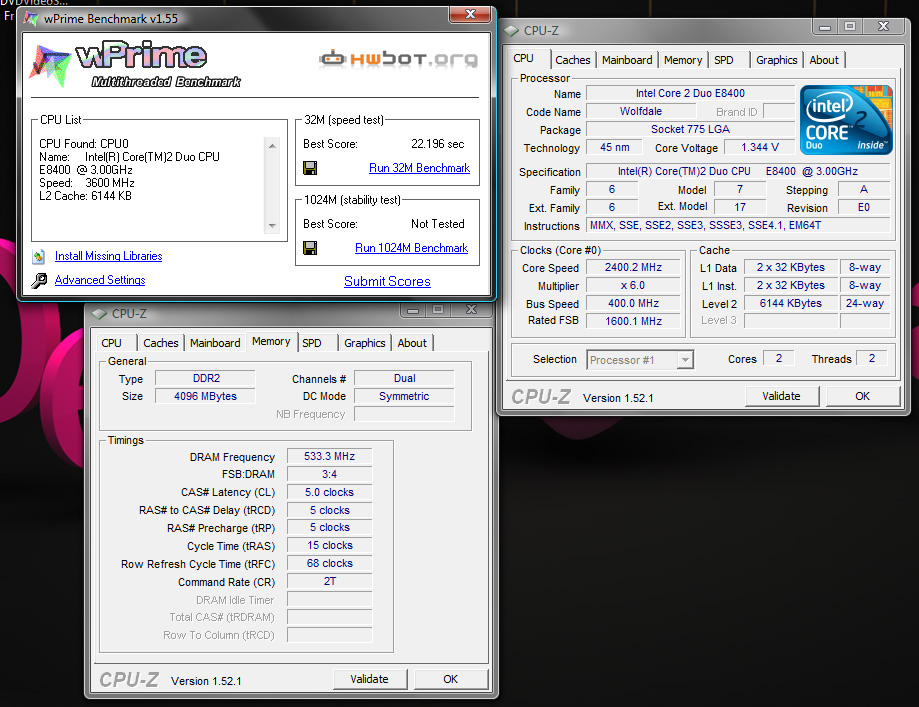Click the save icon under 1024M stability test
This screenshot has width=919, height=707.
[310, 248]
